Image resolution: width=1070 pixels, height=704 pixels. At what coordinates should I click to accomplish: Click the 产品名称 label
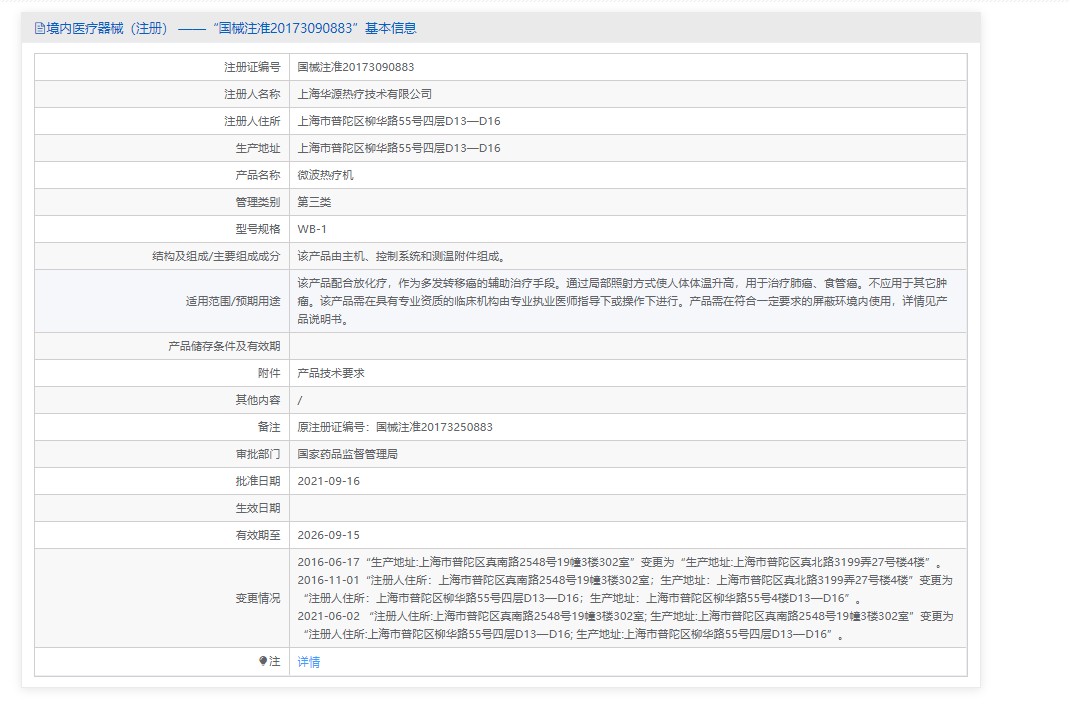pos(257,175)
